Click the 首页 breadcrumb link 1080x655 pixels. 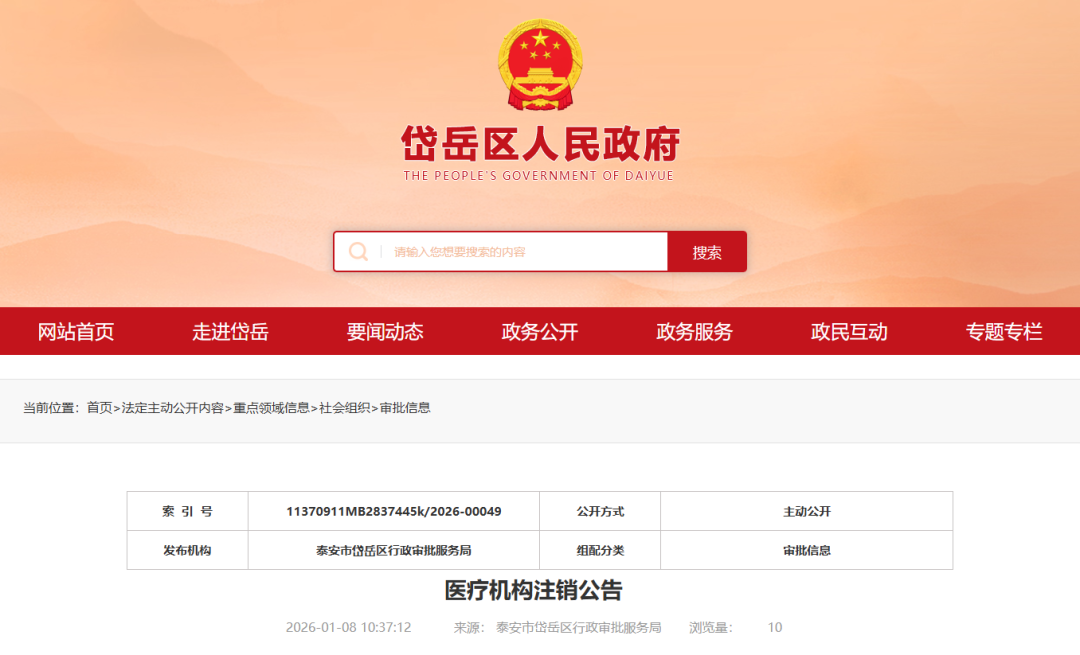tap(99, 408)
